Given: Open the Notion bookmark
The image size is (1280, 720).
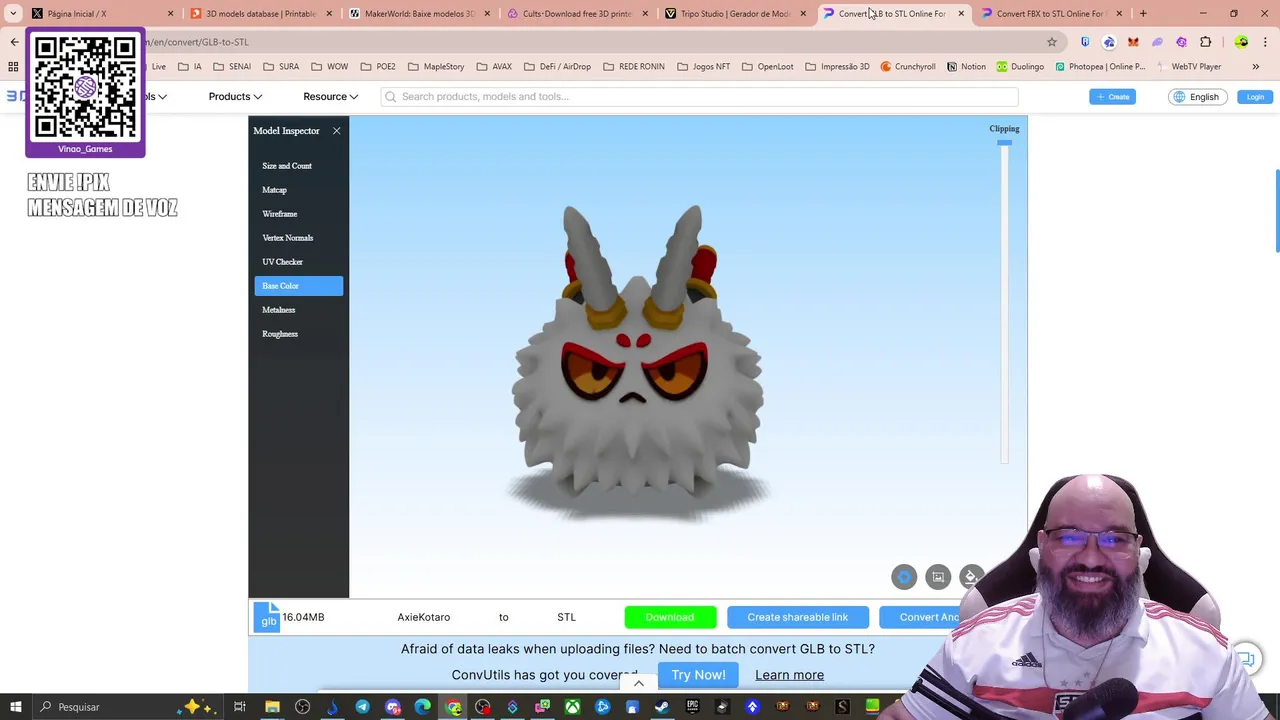Looking at the screenshot, I should [x=966, y=67].
